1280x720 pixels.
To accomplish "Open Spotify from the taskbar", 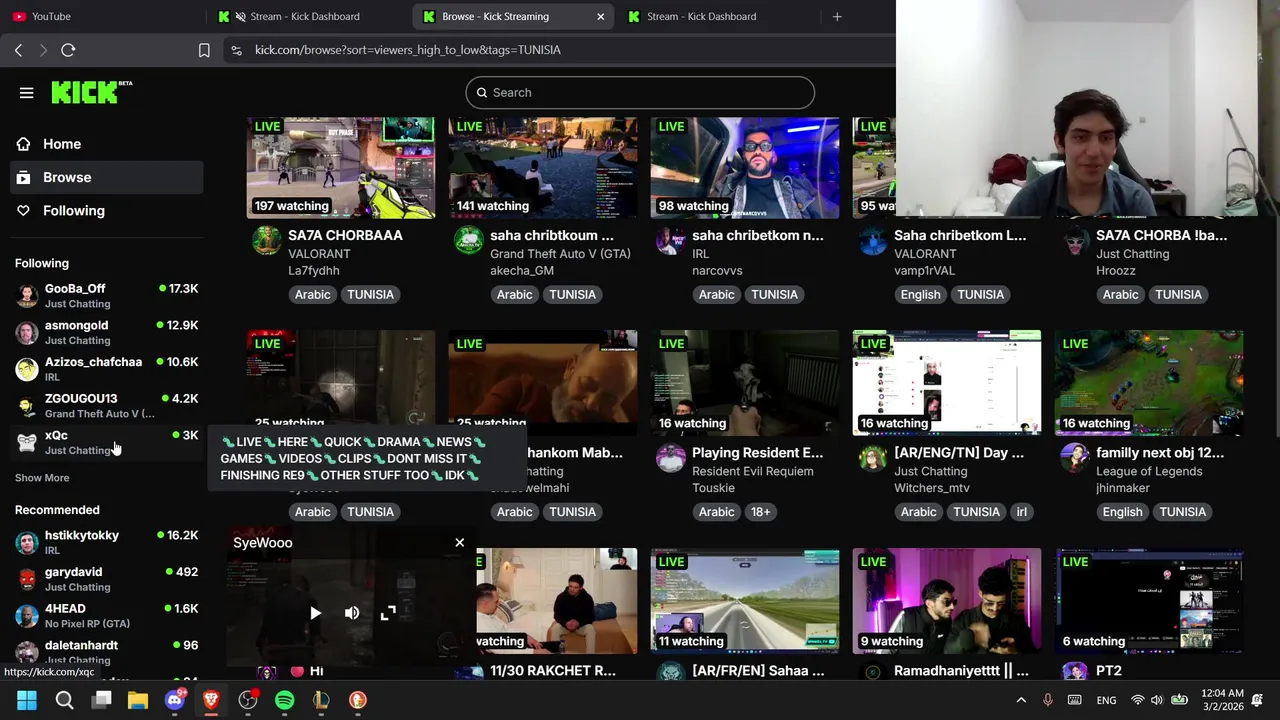I will click(x=285, y=700).
